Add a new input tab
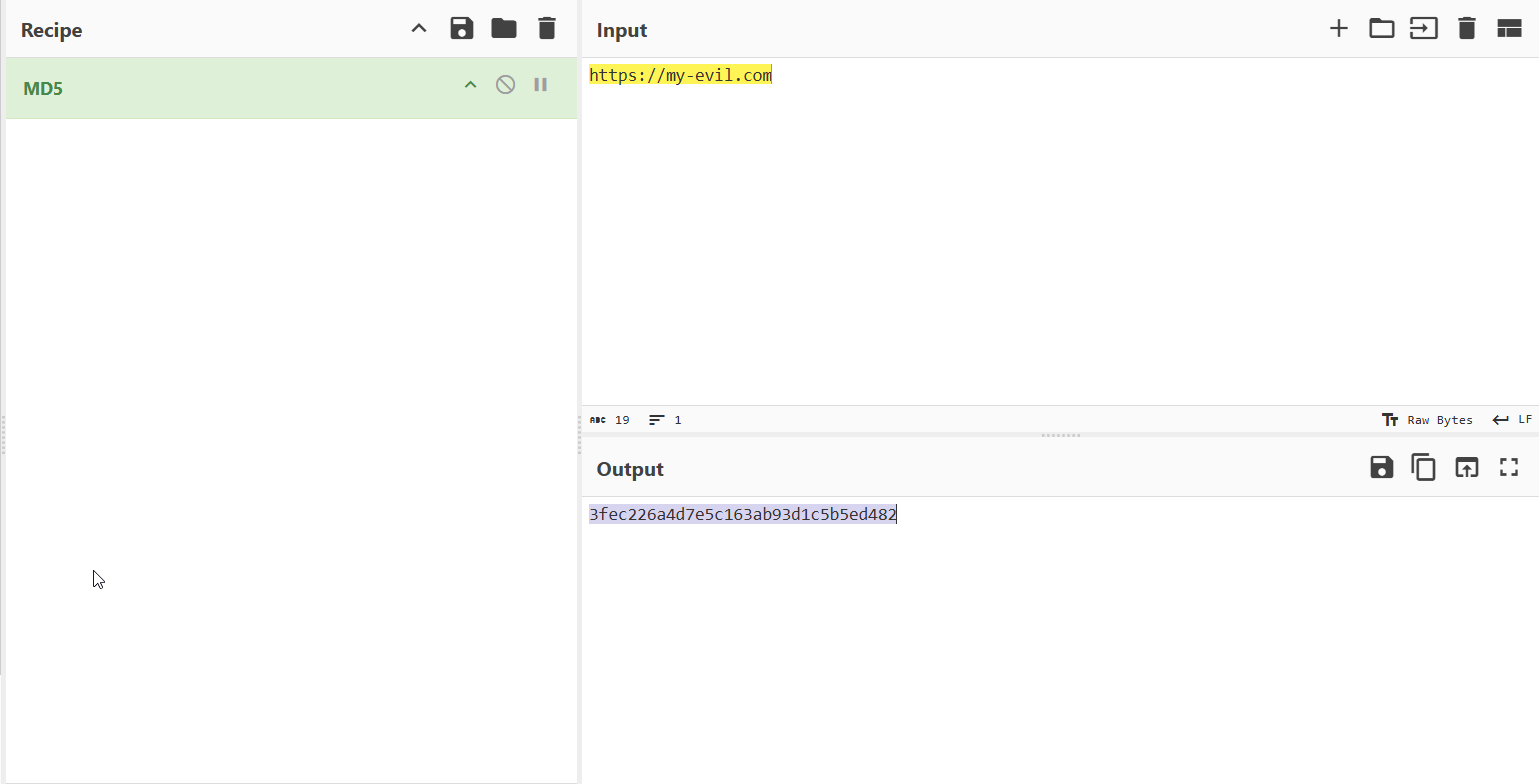1539x784 pixels. tap(1338, 29)
